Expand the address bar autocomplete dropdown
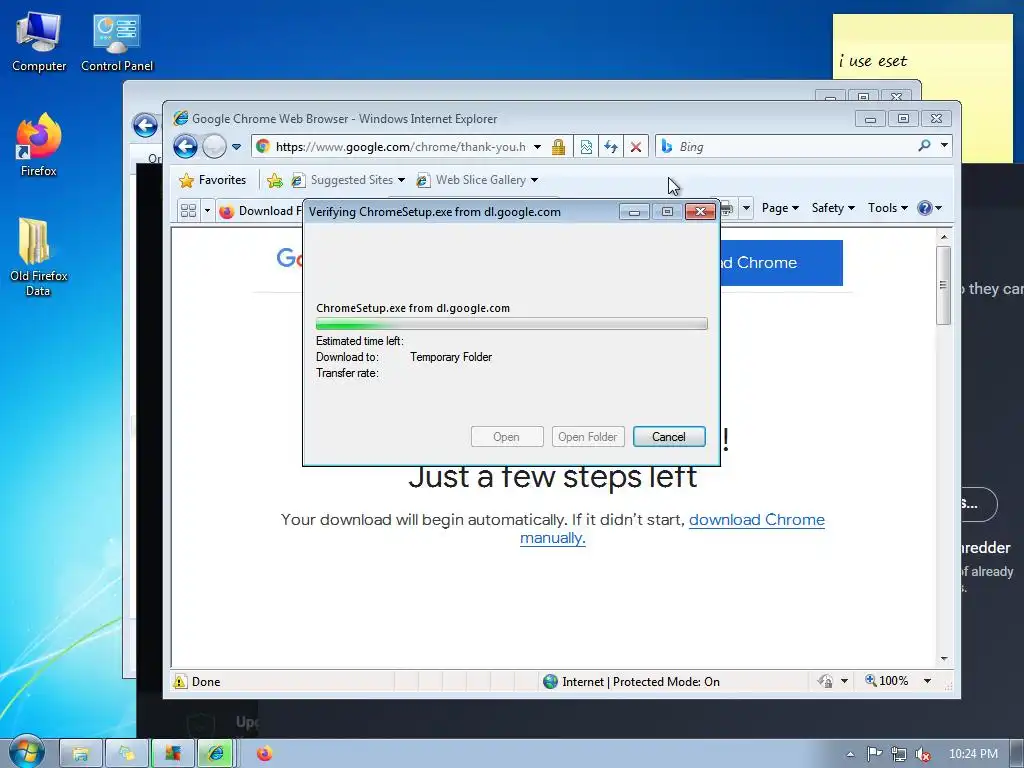 pos(537,147)
